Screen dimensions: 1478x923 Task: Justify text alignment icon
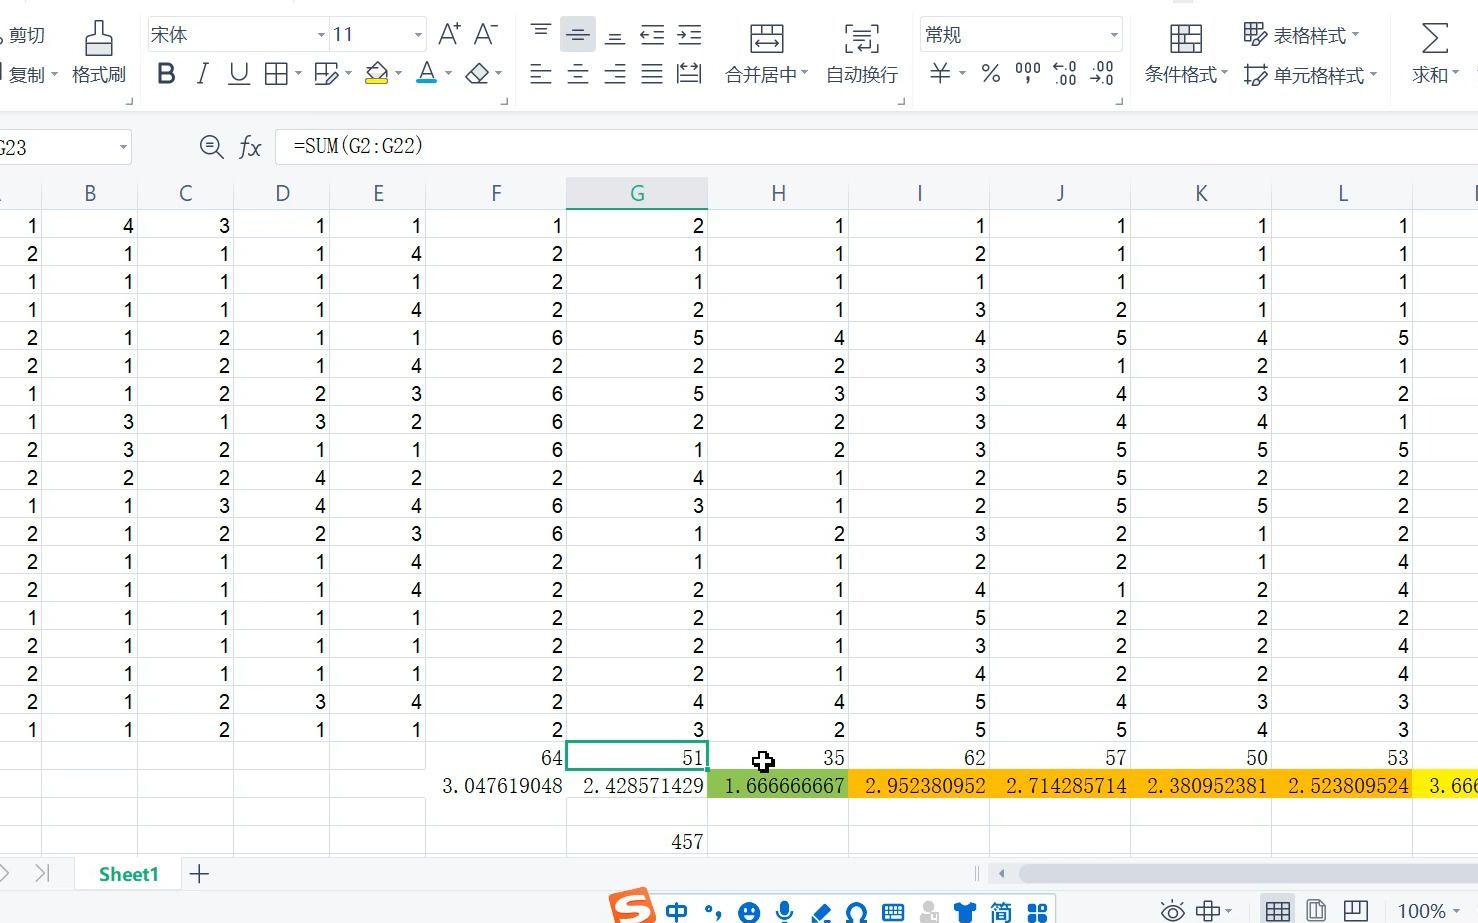coord(652,74)
